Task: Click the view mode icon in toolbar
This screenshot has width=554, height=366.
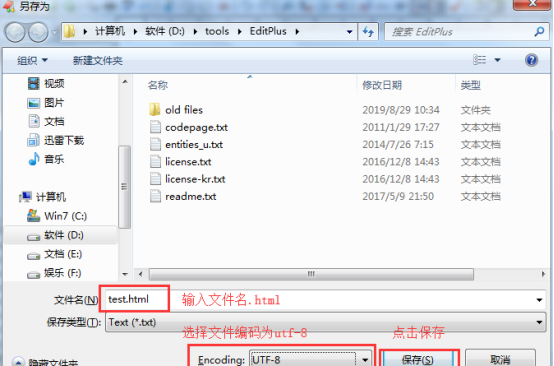Action: click(x=479, y=60)
